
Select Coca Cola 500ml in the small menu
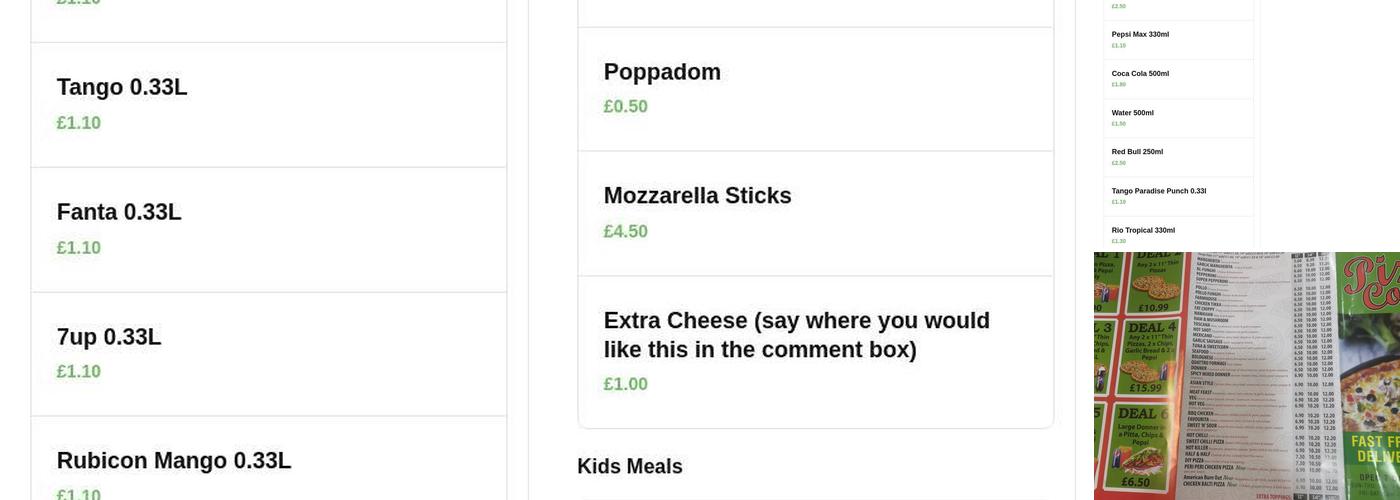(1178, 78)
